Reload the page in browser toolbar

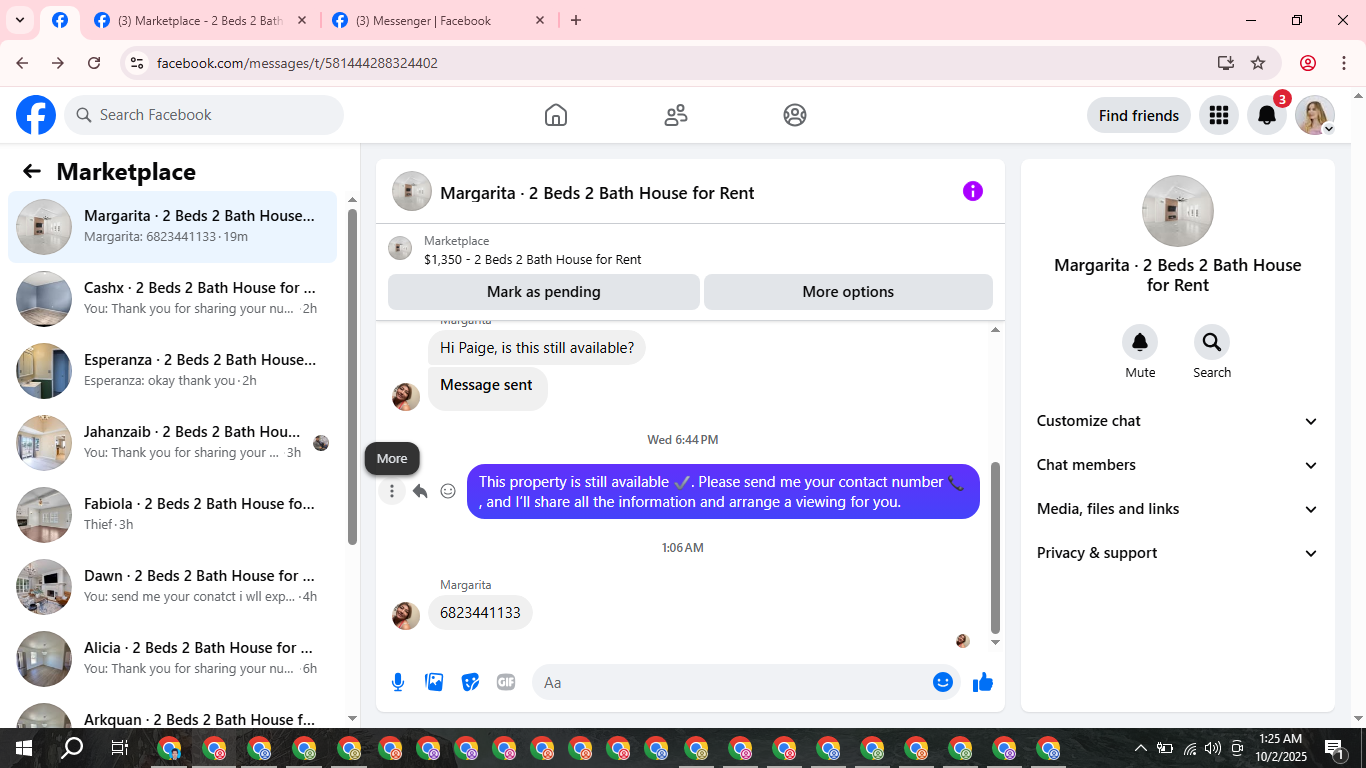click(94, 63)
